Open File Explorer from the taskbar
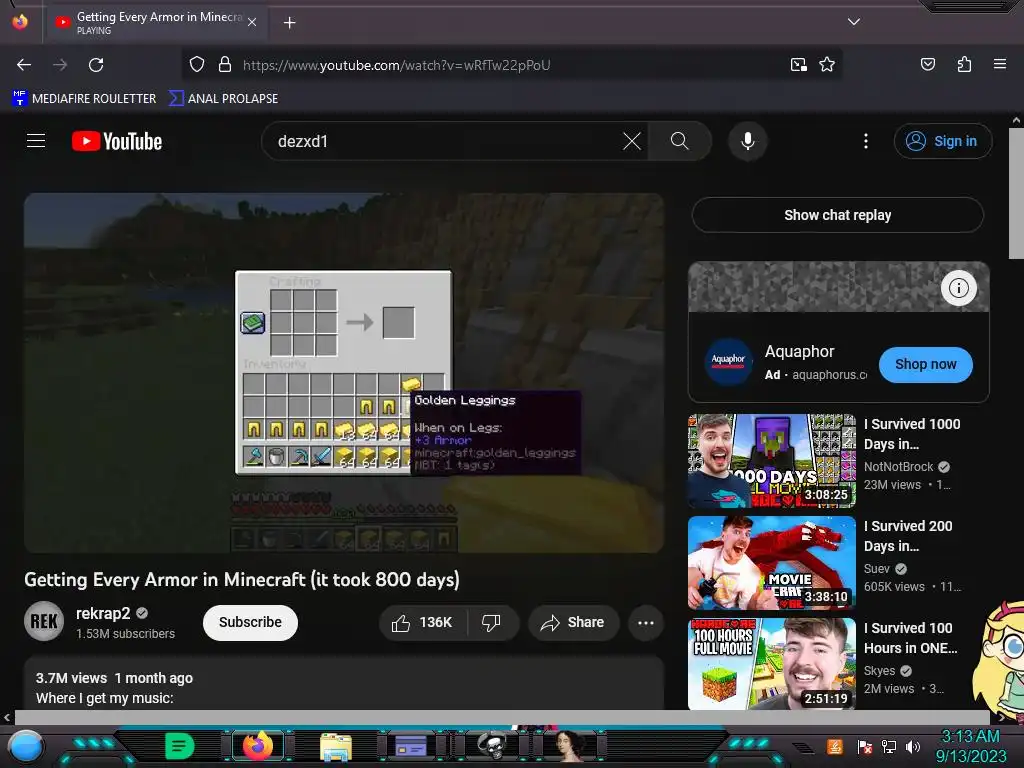1024x768 pixels. click(x=336, y=747)
